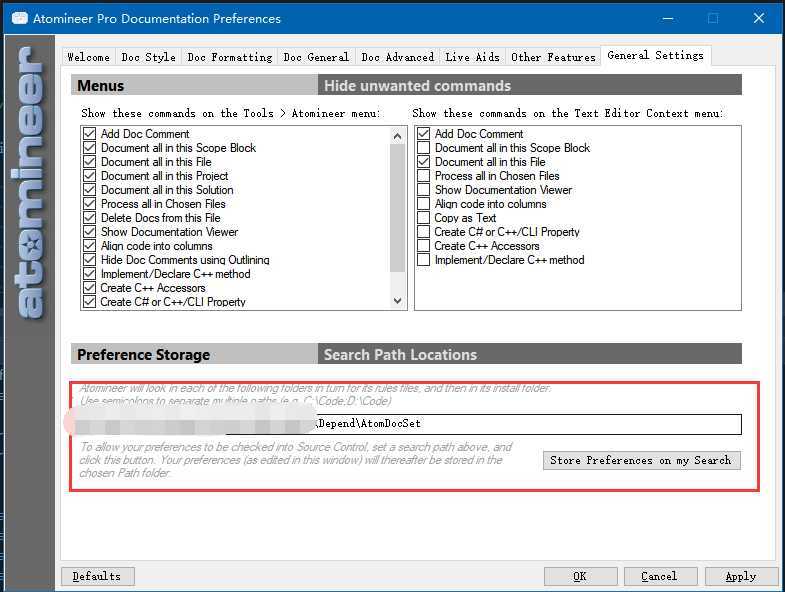This screenshot has width=785, height=592.
Task: Uncheck Document all in this File in Context list
Action: pyautogui.click(x=424, y=162)
